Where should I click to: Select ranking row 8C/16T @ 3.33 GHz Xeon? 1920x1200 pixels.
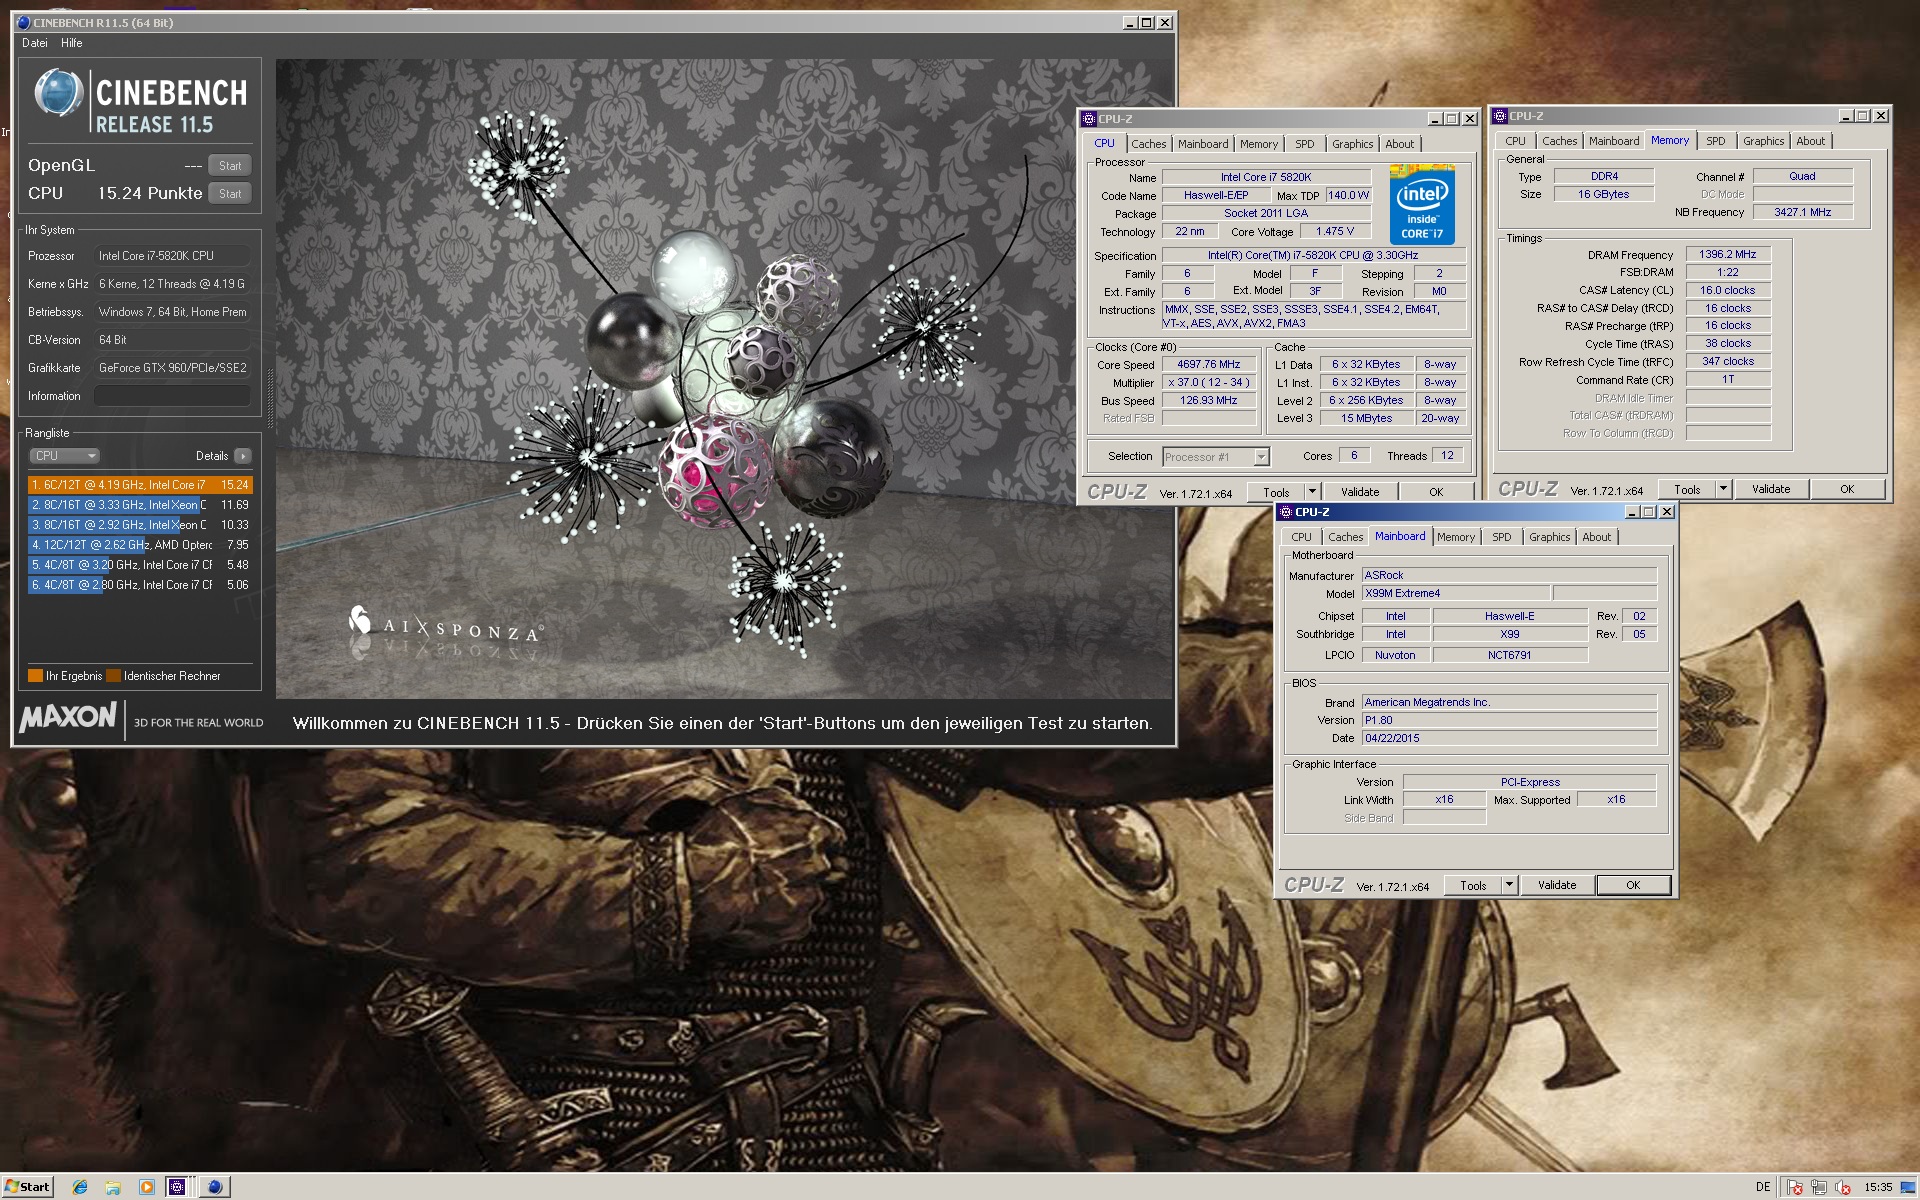(140, 505)
